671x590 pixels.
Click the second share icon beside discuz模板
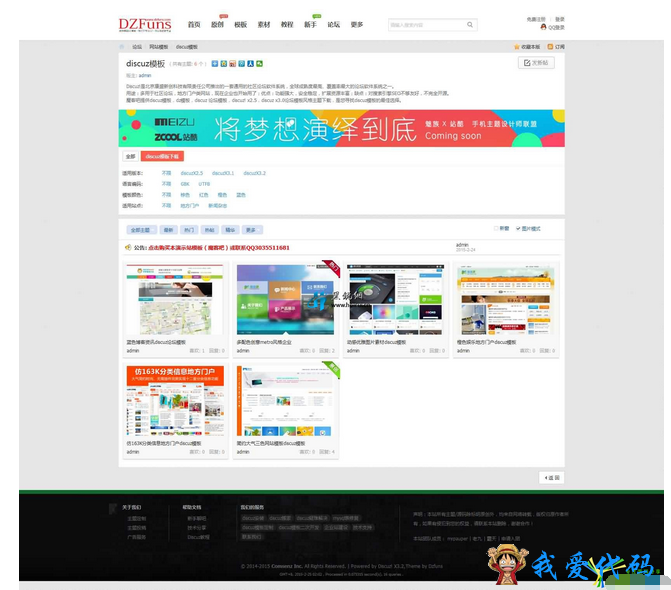click(x=224, y=64)
